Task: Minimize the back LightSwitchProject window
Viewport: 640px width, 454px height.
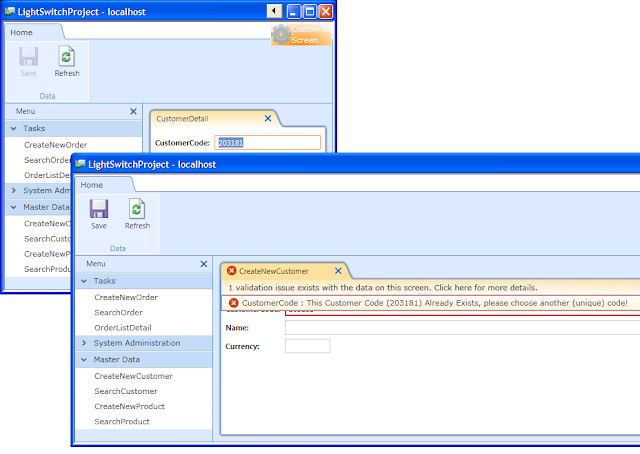Action: (294, 11)
